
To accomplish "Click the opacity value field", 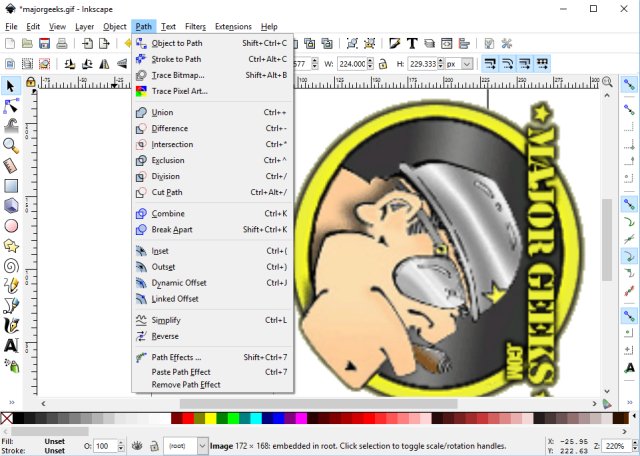I will pyautogui.click(x=105, y=446).
